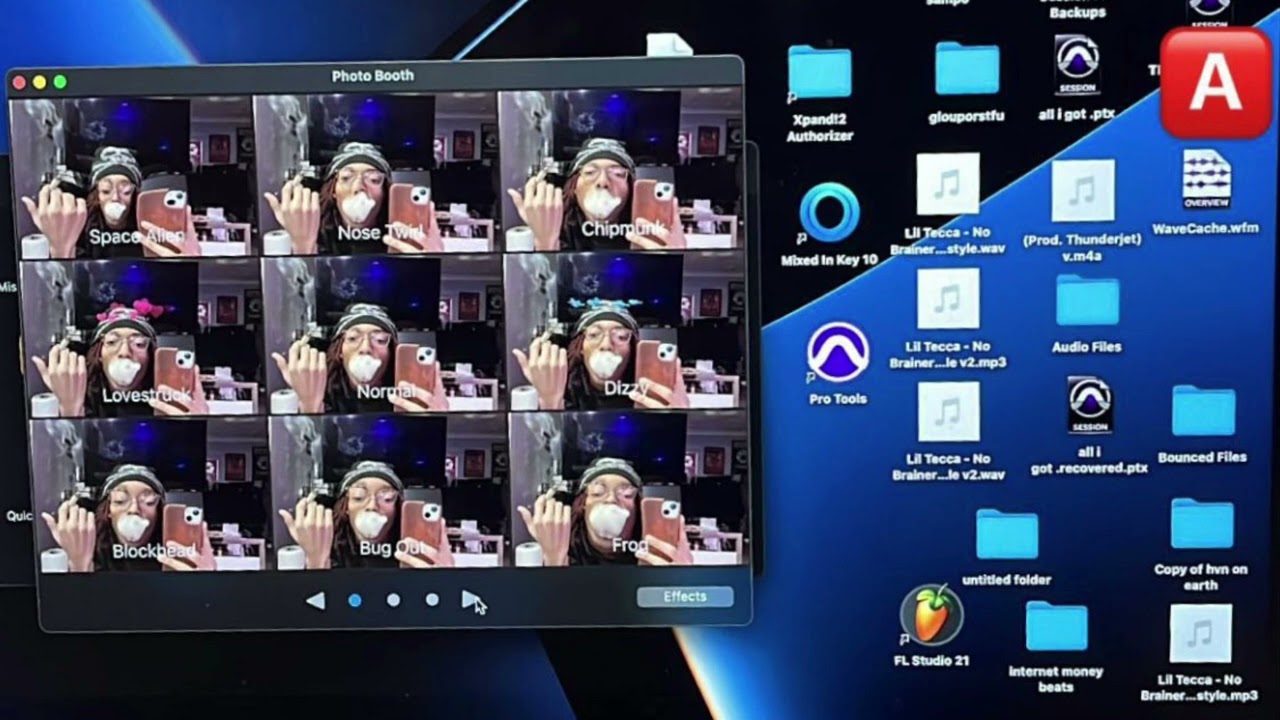This screenshot has width=1280, height=720.
Task: Go to previous effects page arrow
Action: pyautogui.click(x=315, y=600)
